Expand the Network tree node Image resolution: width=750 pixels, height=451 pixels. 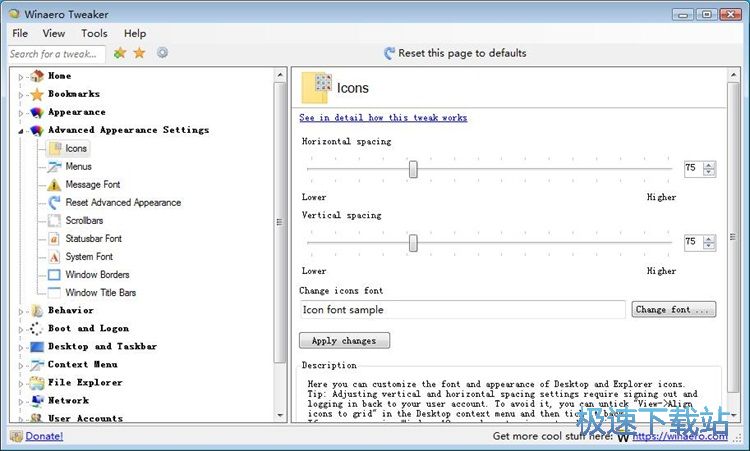pos(21,402)
